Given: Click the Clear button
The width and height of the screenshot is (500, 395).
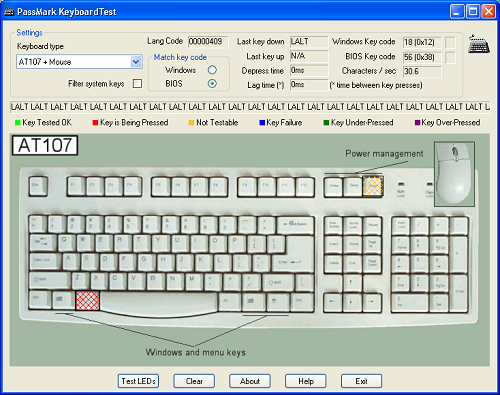Looking at the screenshot, I should [194, 381].
